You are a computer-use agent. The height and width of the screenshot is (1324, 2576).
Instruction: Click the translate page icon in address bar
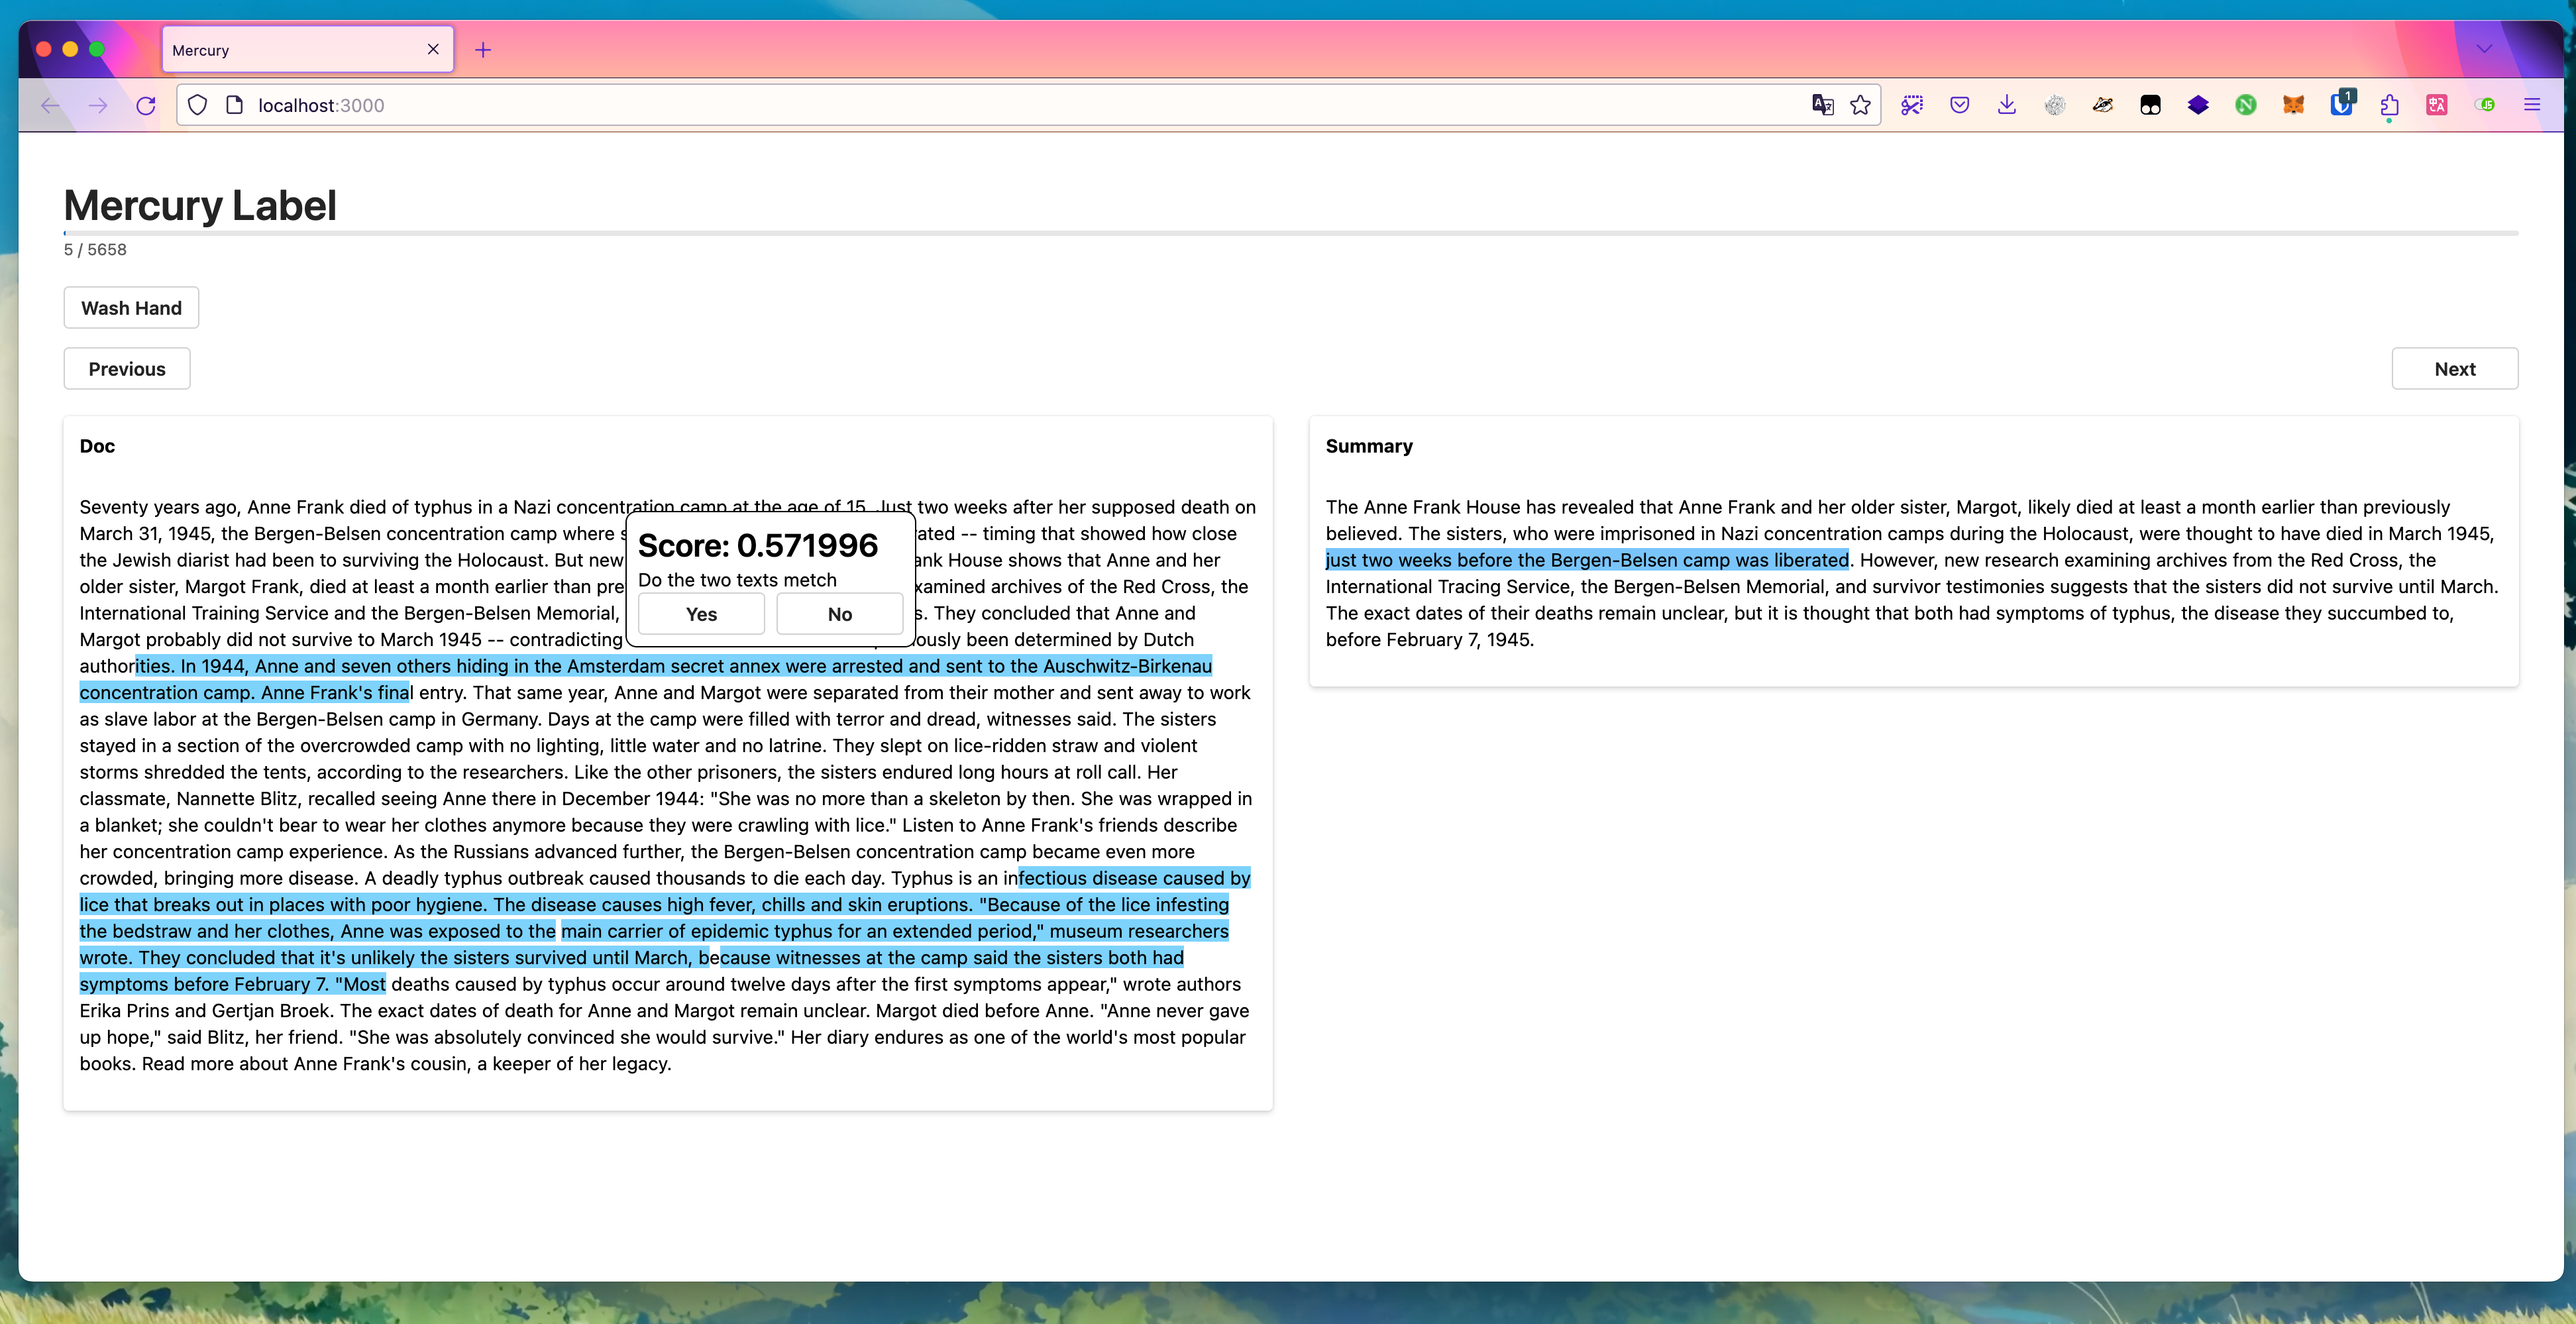click(x=1822, y=105)
